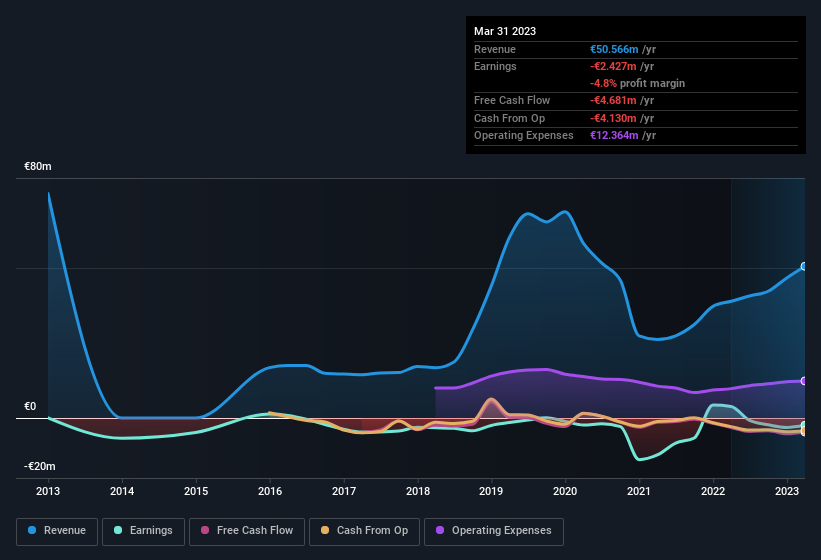Click the 2013 x-axis label
821x560 pixels.
[48, 491]
